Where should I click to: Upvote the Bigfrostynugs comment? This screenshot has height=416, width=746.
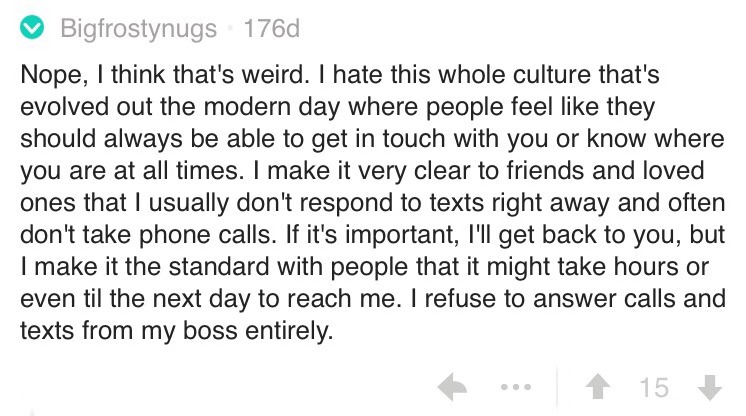pyautogui.click(x=598, y=386)
